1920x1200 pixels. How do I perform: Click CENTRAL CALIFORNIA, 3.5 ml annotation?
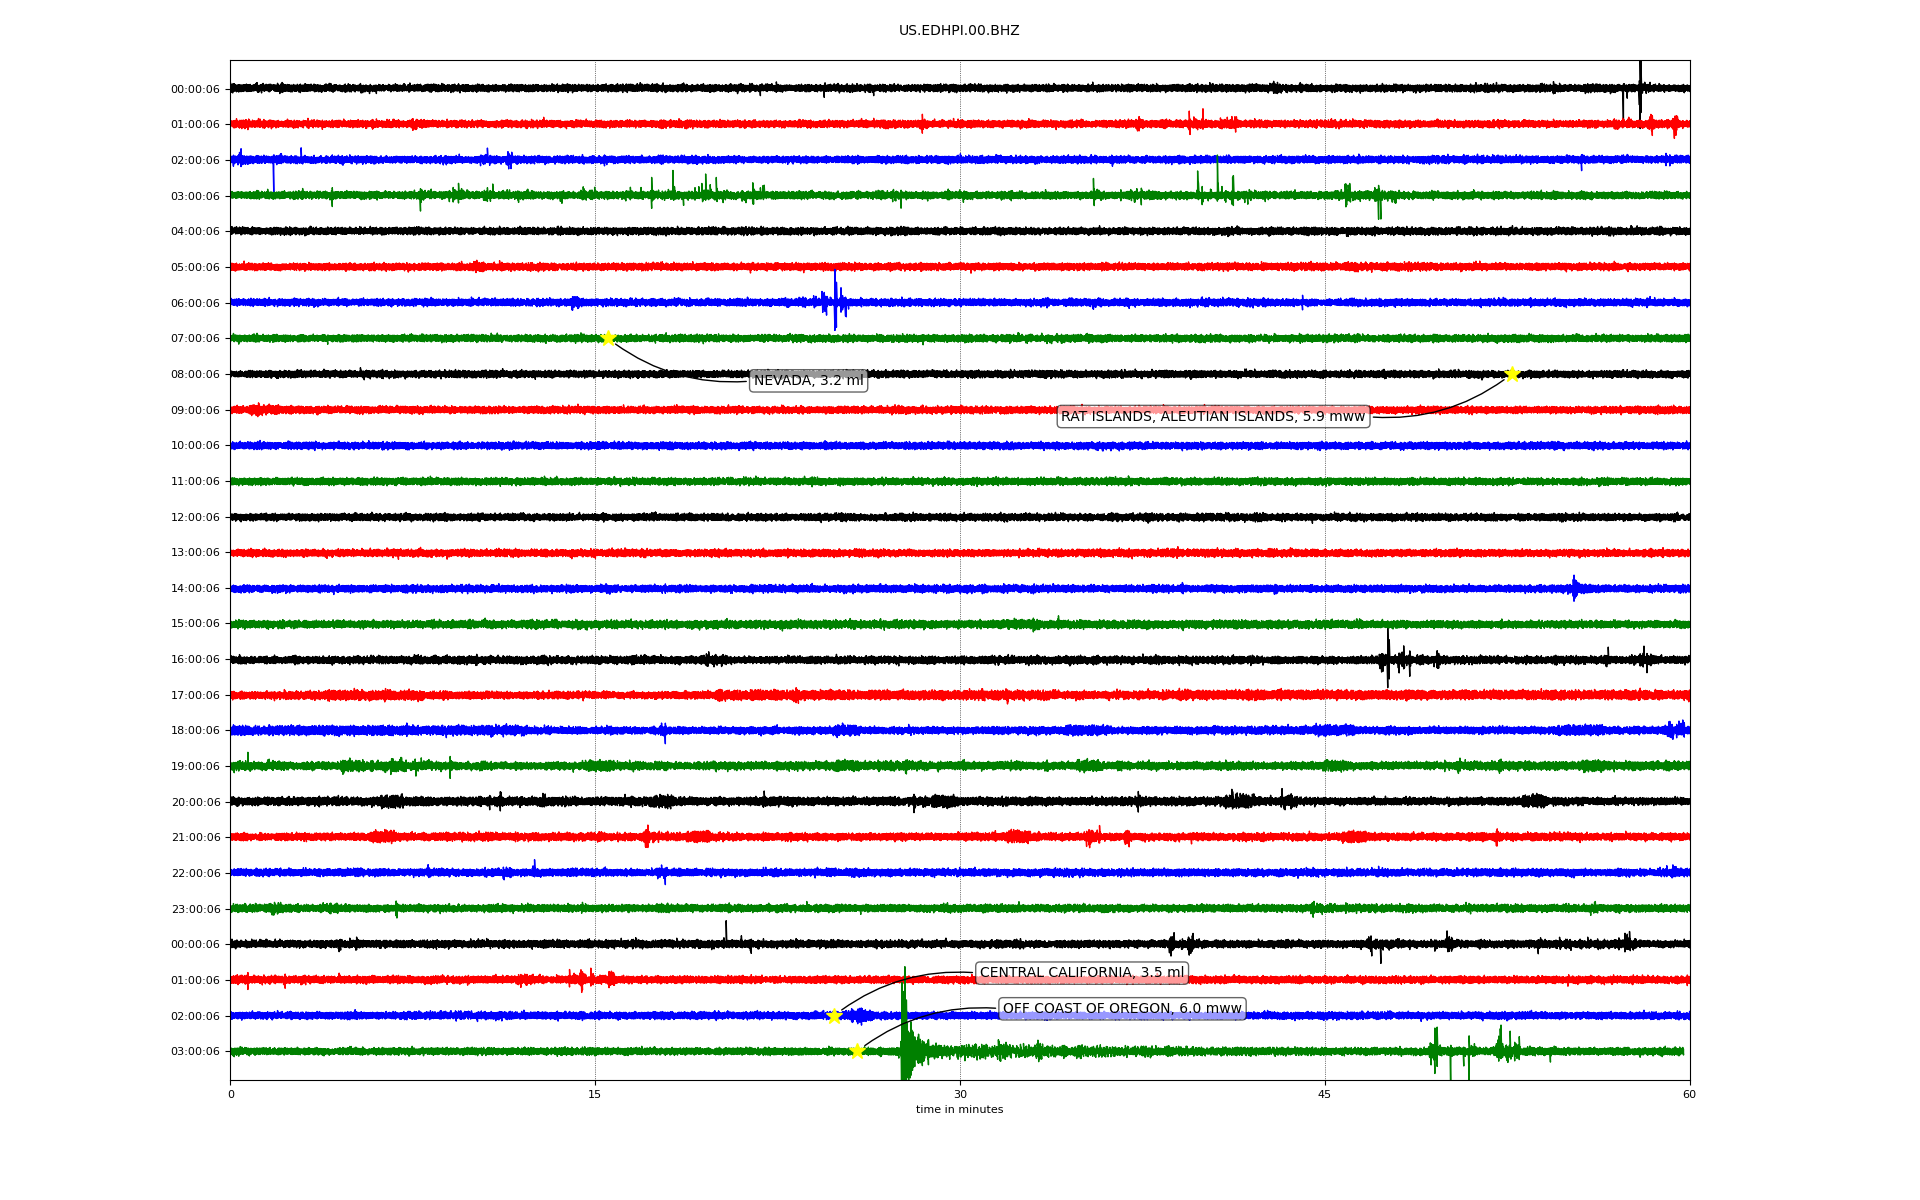1081,973
